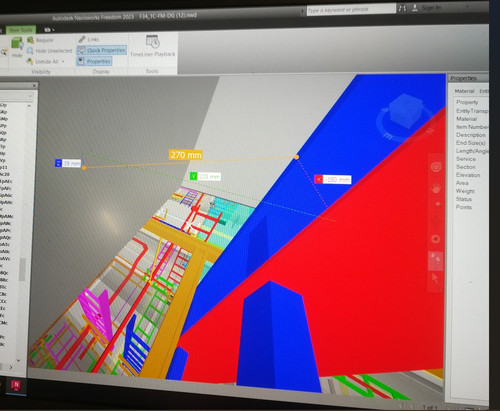Viewport: 500px width, 411px height.
Task: Click the Description property row
Action: tap(471, 135)
